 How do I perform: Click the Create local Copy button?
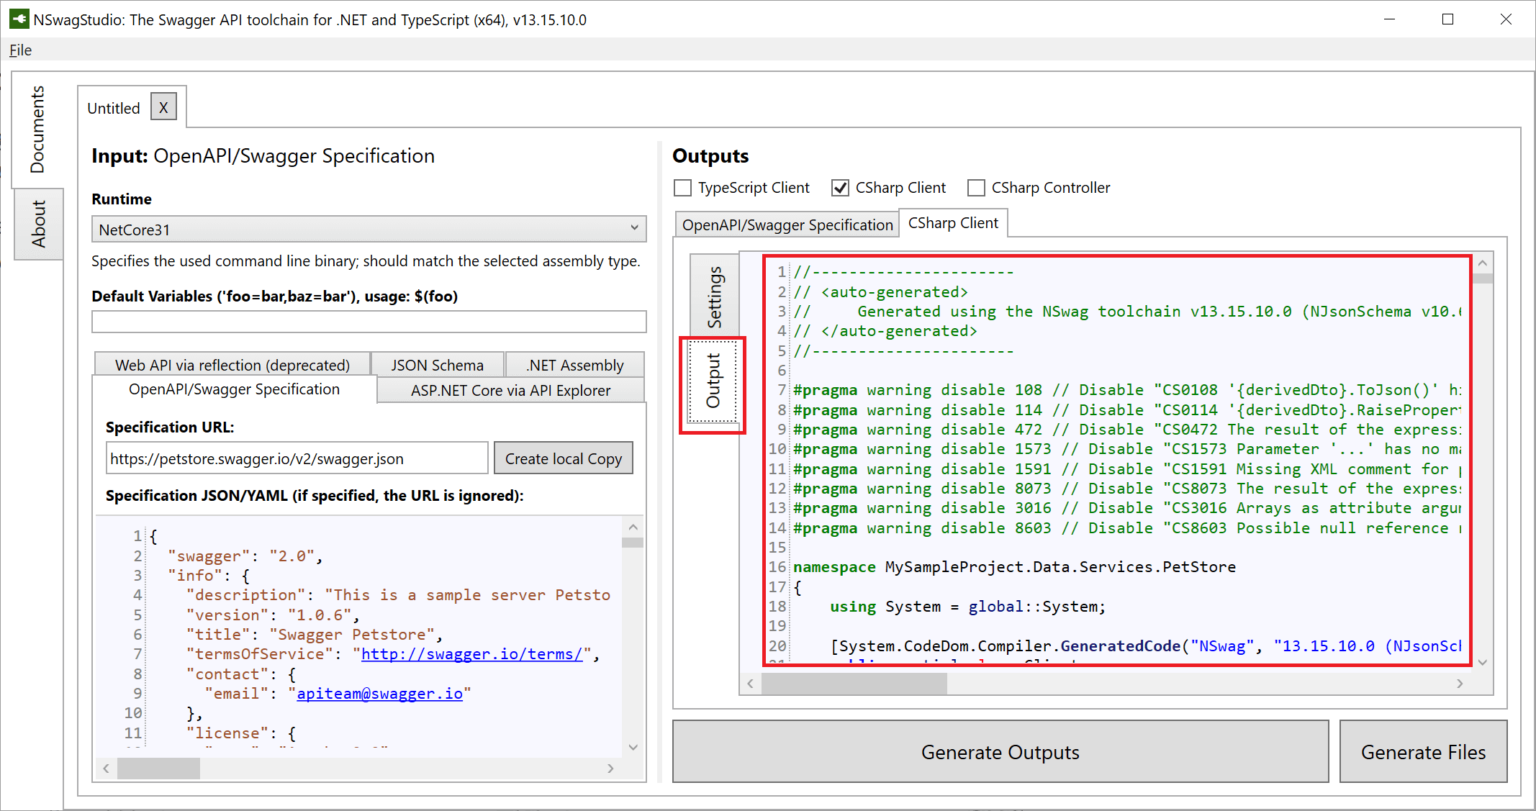[x=563, y=458]
